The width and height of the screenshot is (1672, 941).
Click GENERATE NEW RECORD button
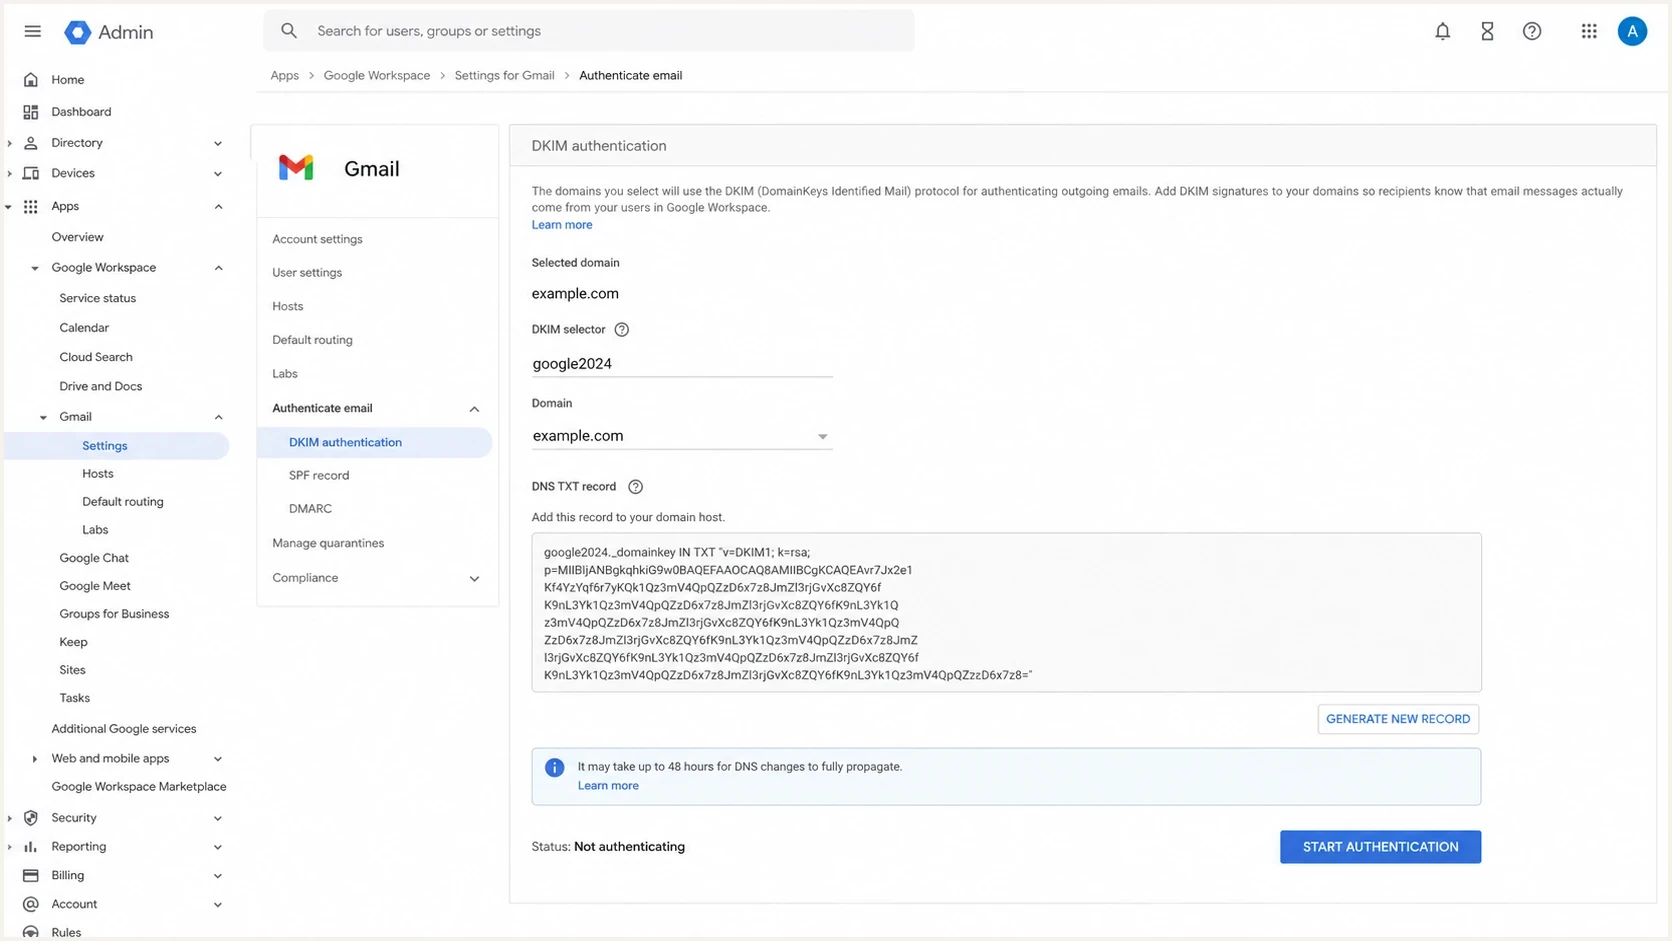[1398, 719]
